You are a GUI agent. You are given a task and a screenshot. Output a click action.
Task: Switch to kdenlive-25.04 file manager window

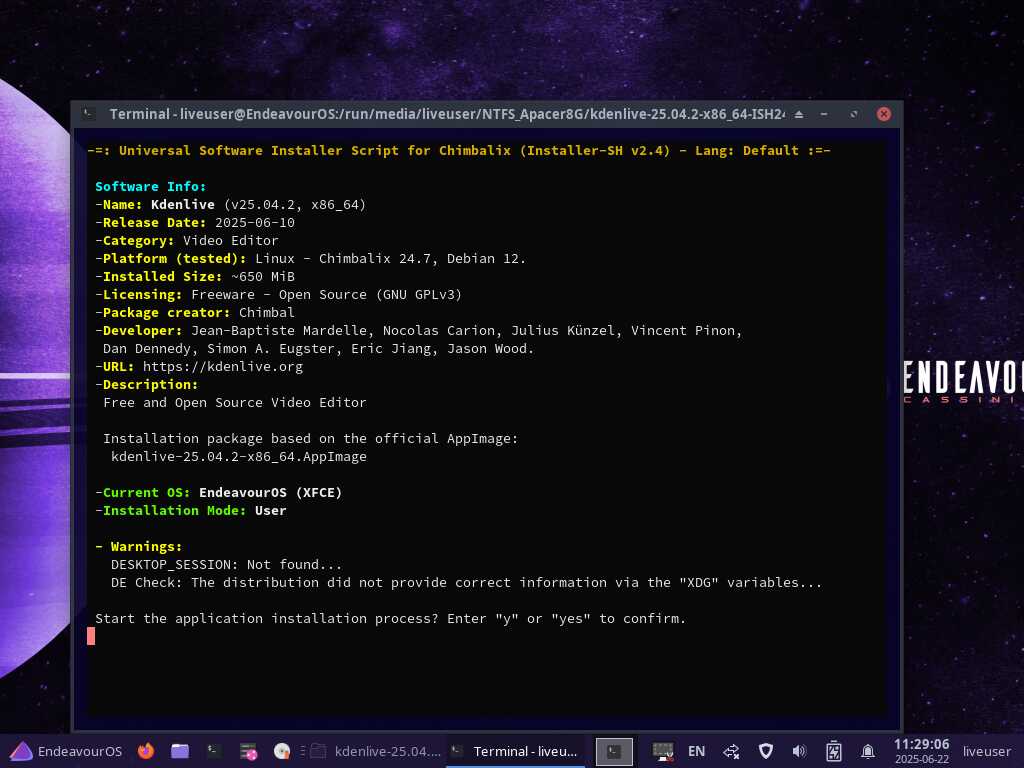click(375, 751)
